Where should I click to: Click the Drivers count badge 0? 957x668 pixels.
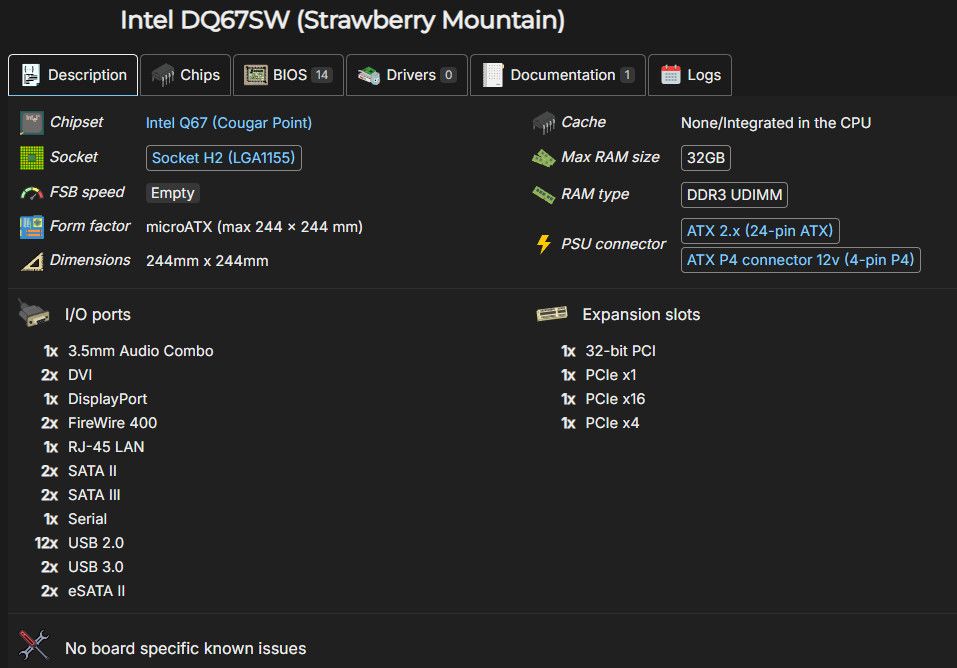pos(449,75)
